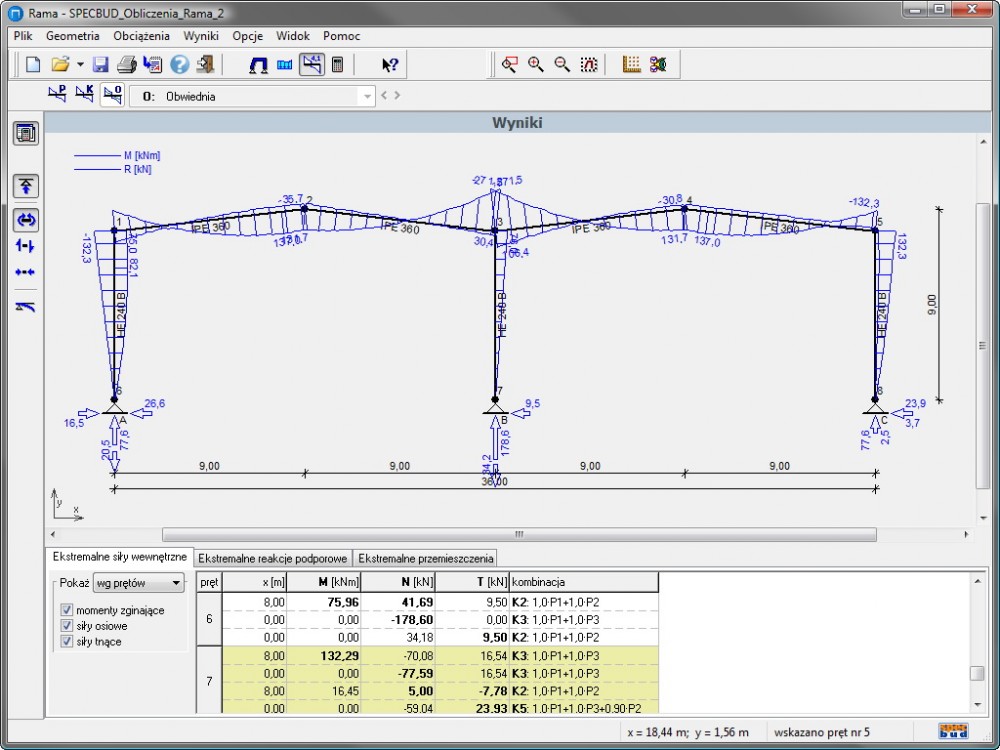Click the support reactions icon in sidebar
1000x750 pixels.
coord(26,185)
